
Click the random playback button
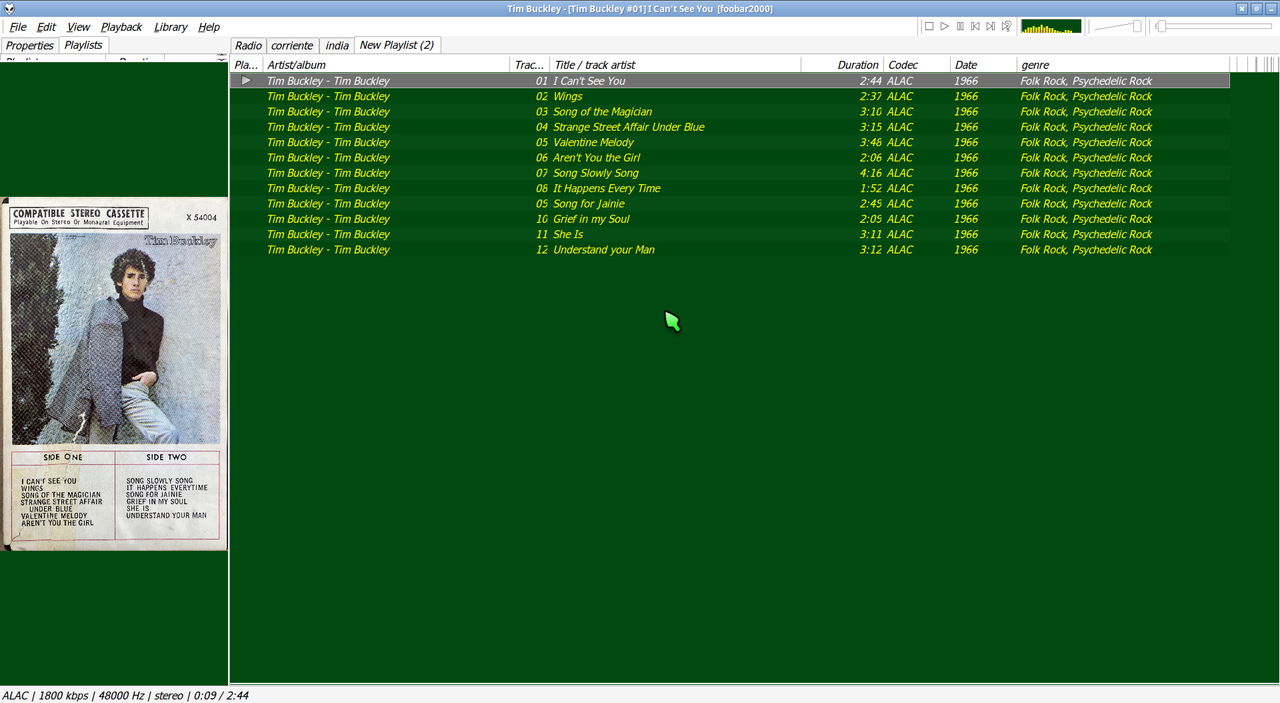pyautogui.click(x=1006, y=27)
